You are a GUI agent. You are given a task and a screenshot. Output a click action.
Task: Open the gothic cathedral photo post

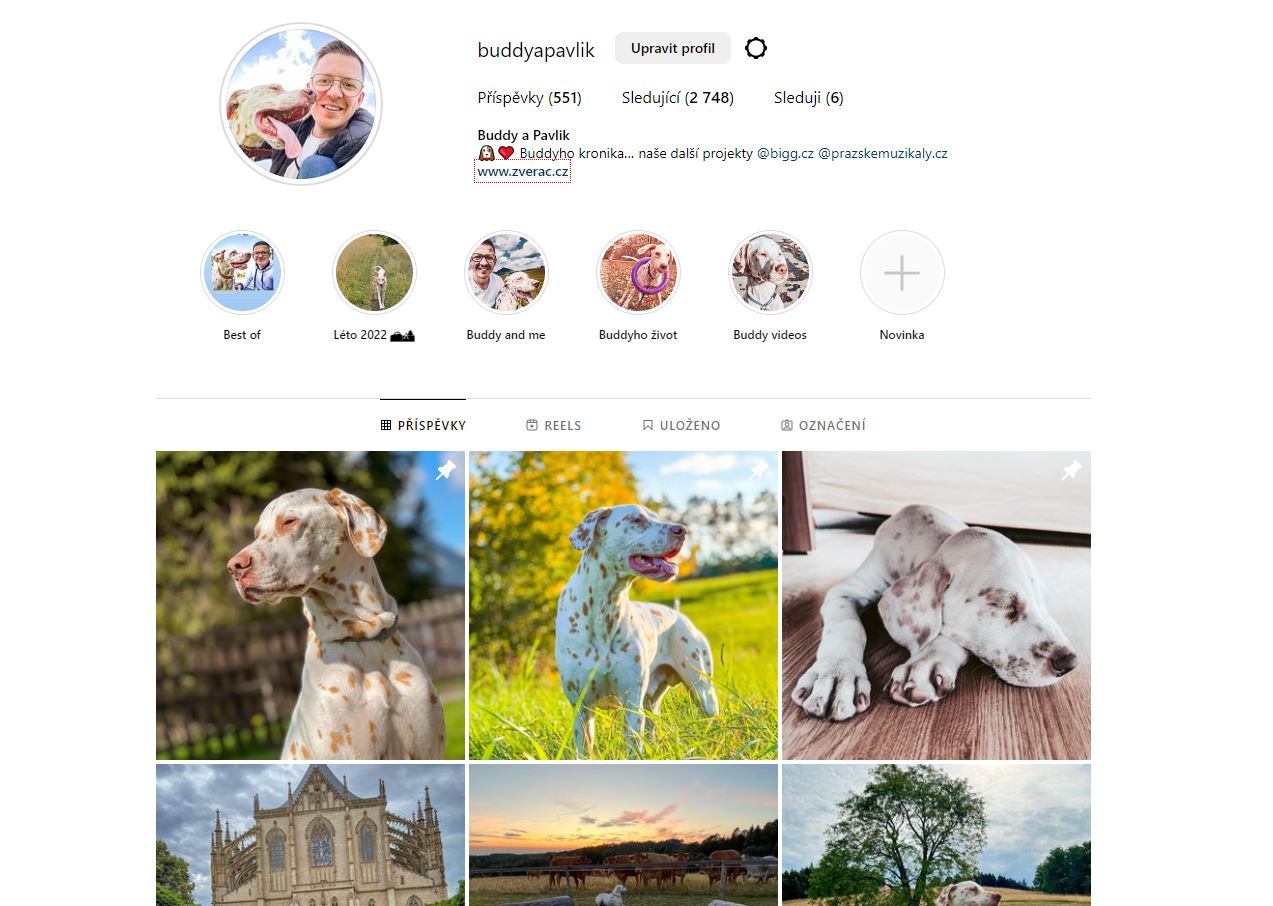pos(310,835)
